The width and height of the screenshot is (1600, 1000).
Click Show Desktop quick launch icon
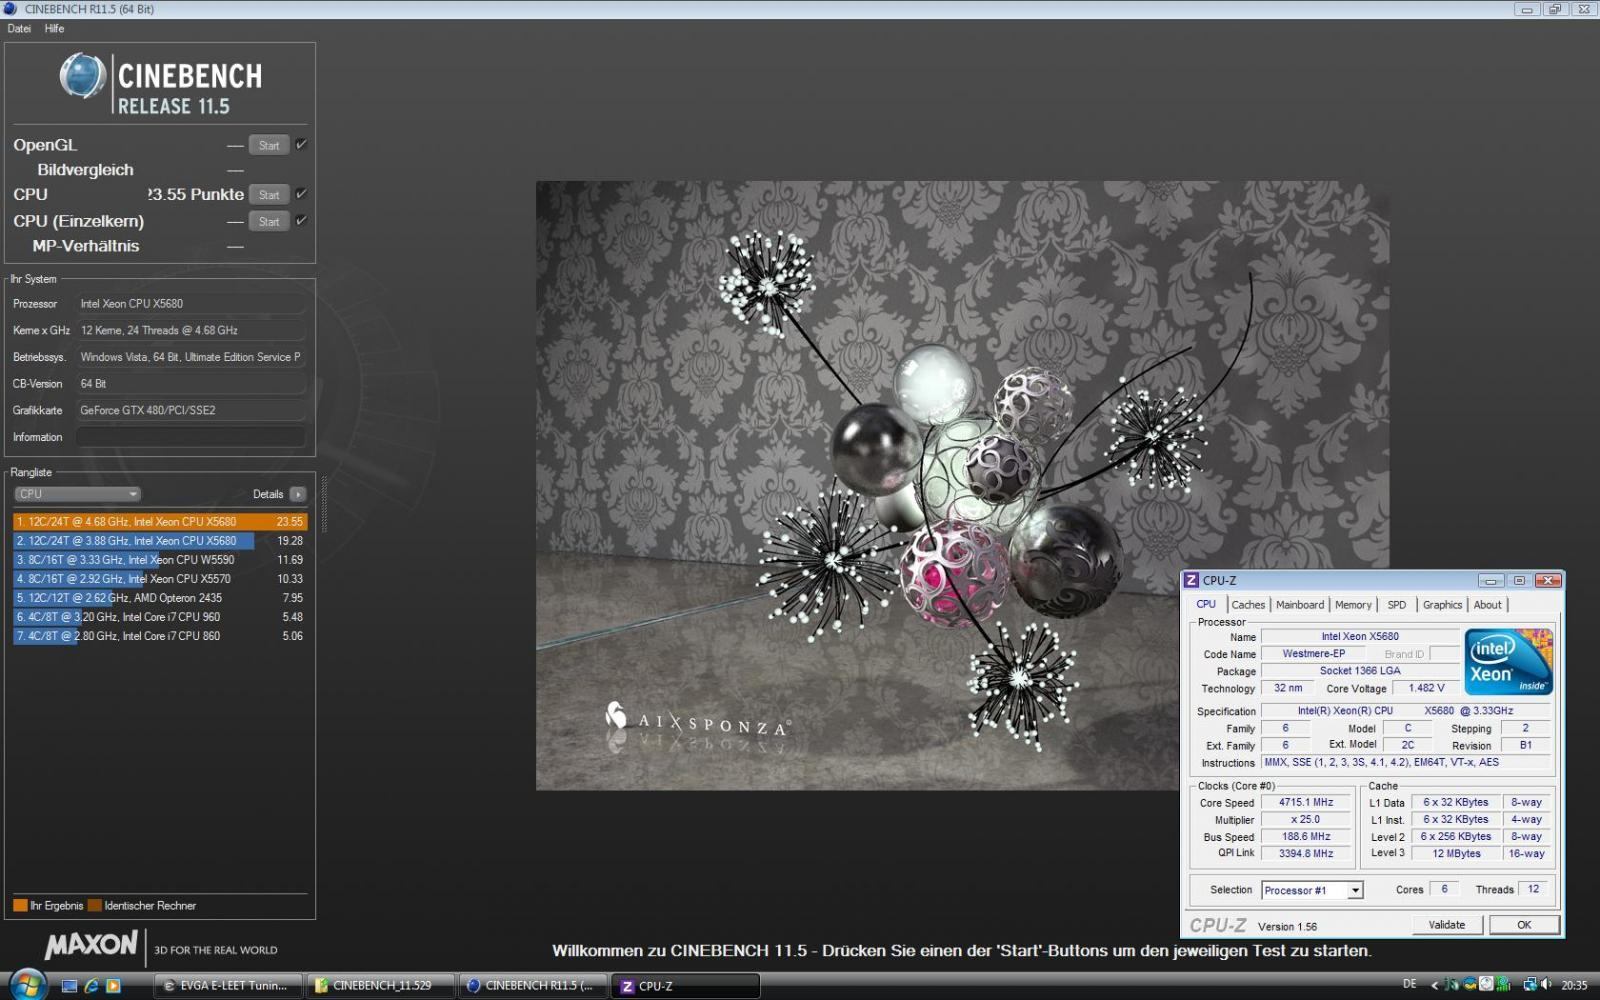tap(69, 986)
